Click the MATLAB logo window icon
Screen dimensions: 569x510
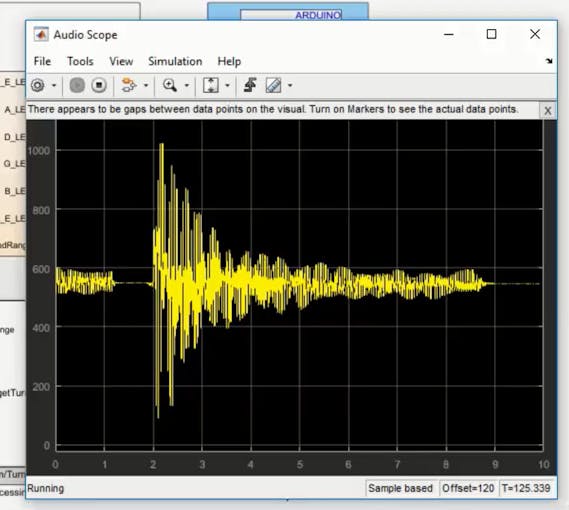click(x=41, y=35)
